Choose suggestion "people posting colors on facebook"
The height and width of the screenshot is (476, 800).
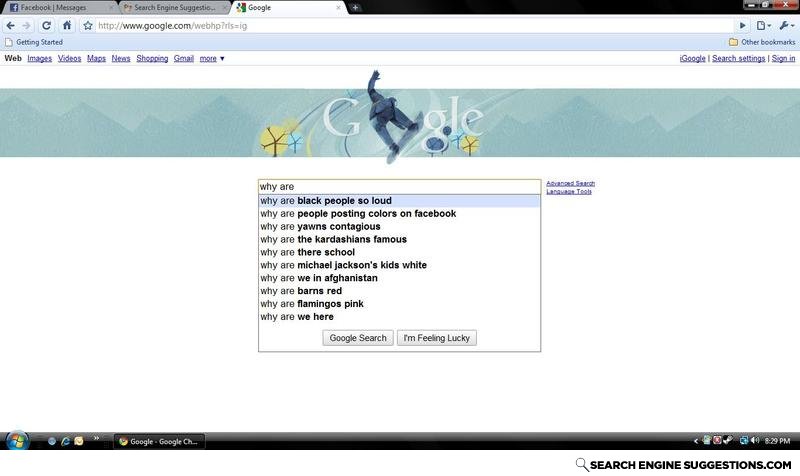click(x=399, y=214)
